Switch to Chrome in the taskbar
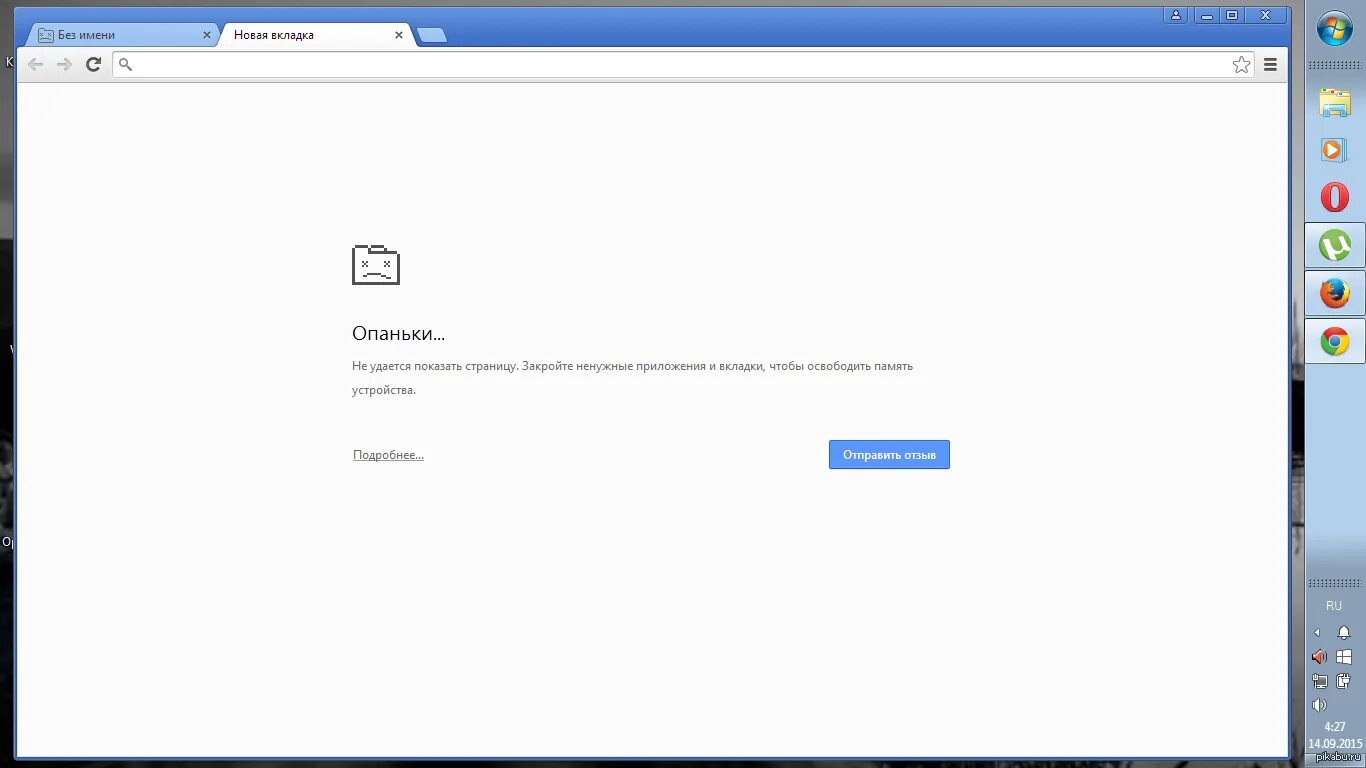 pos(1335,342)
